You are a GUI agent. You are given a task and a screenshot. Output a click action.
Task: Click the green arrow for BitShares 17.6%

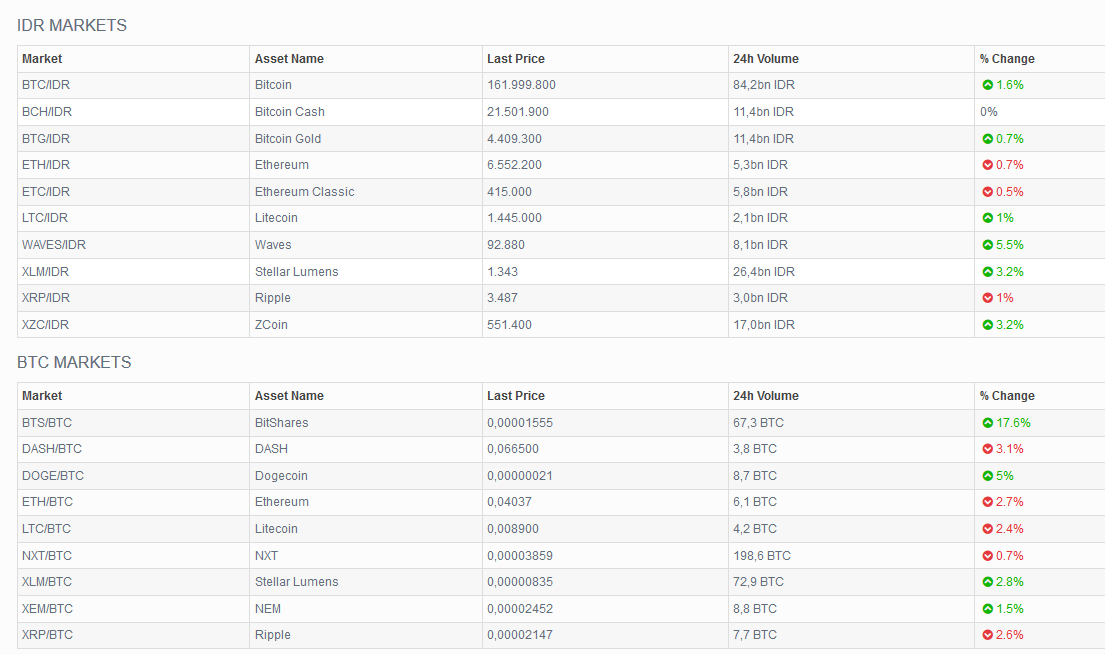click(x=987, y=423)
